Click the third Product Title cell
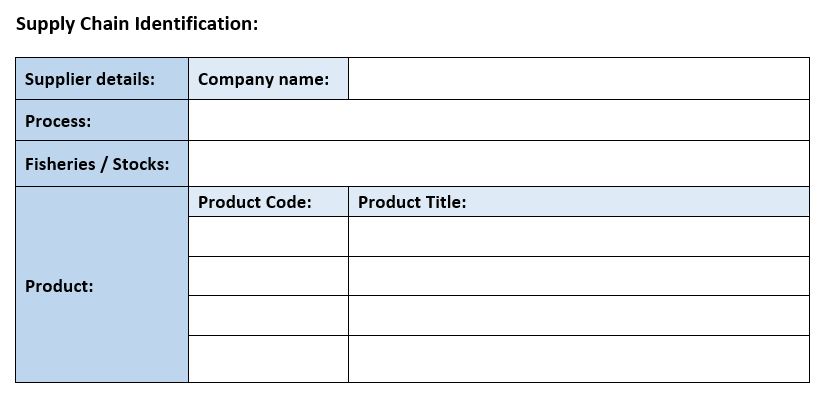This screenshot has height=404, width=831. pos(578,316)
